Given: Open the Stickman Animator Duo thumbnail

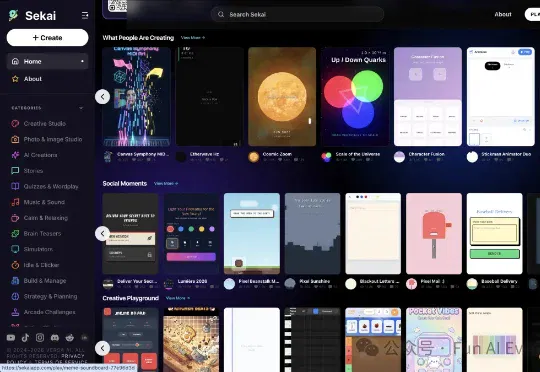Looking at the screenshot, I should (x=501, y=97).
